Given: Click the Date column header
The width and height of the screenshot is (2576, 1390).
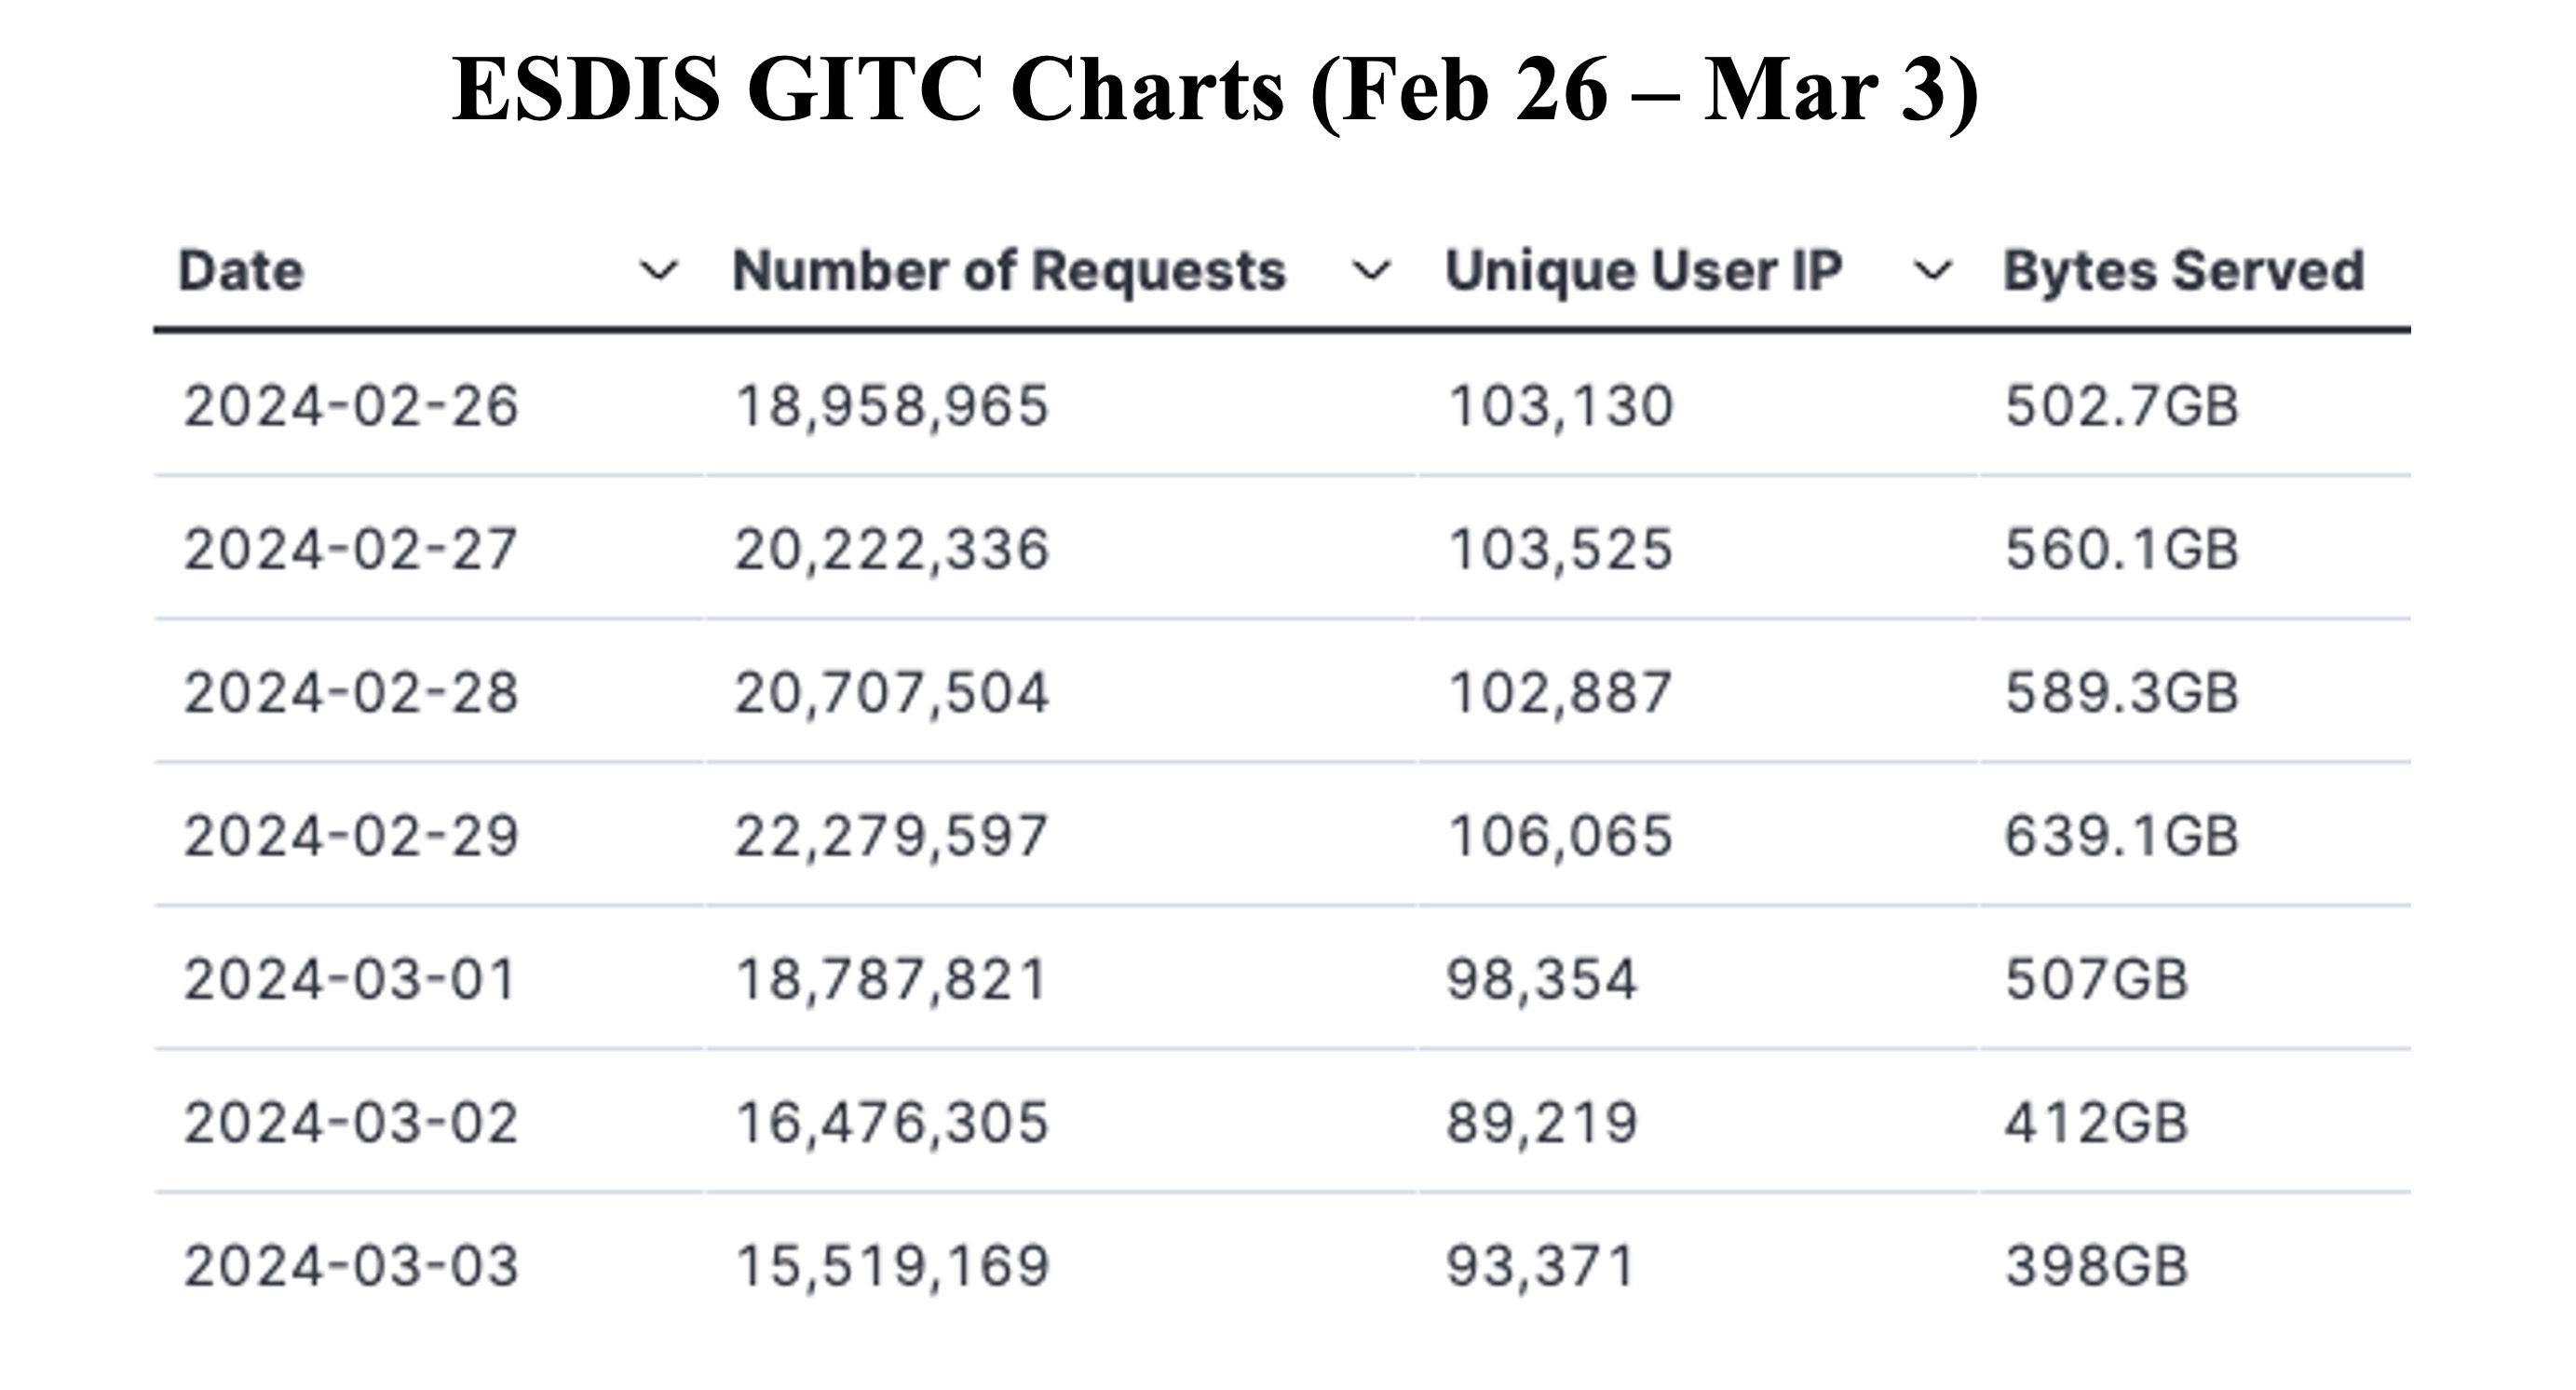Looking at the screenshot, I should coord(241,271).
